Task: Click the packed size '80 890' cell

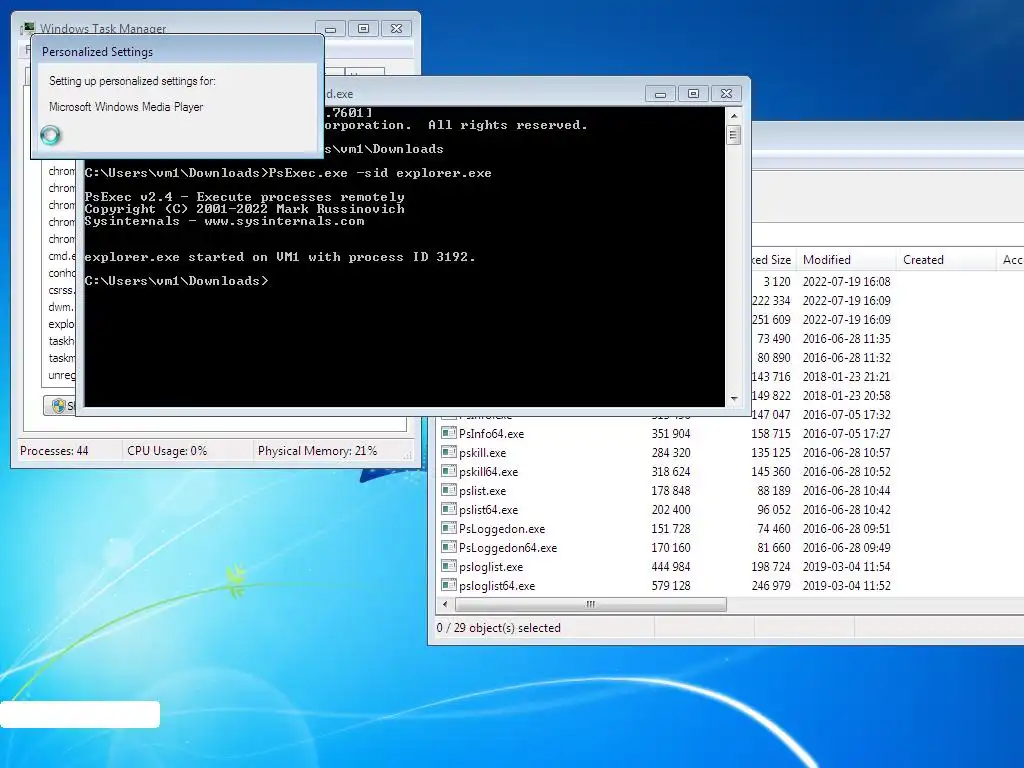Action: (774, 357)
